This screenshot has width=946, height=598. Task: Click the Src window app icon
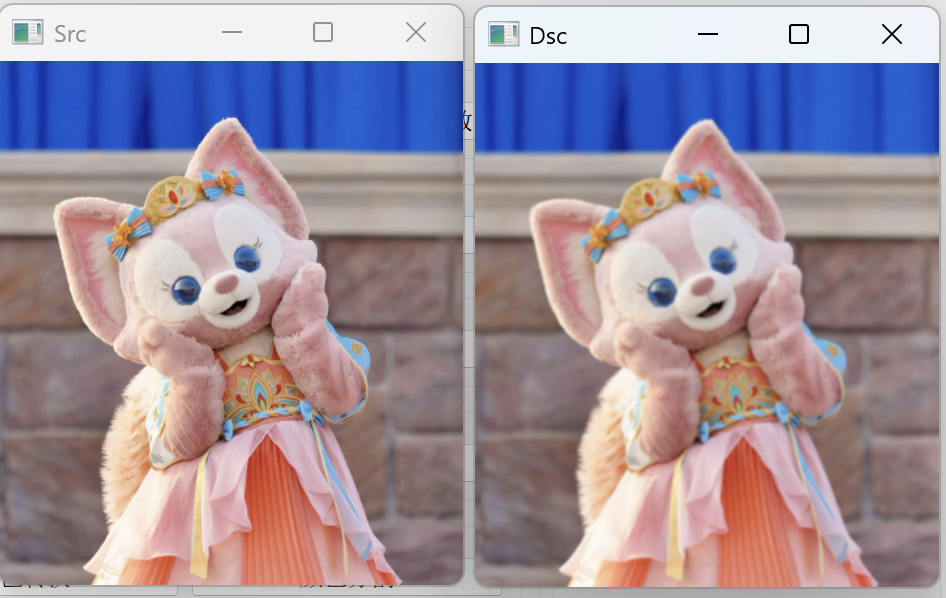pos(28,33)
